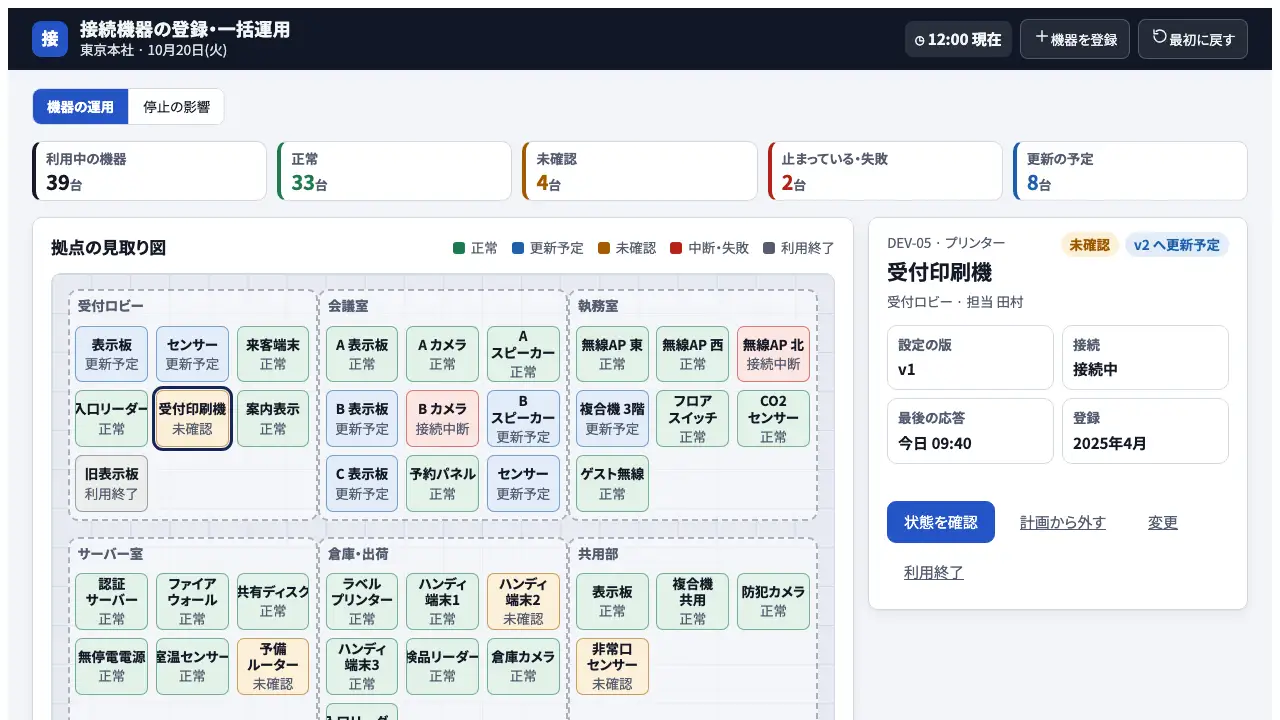Select the 旧表示板 device tile

pyautogui.click(x=112, y=484)
